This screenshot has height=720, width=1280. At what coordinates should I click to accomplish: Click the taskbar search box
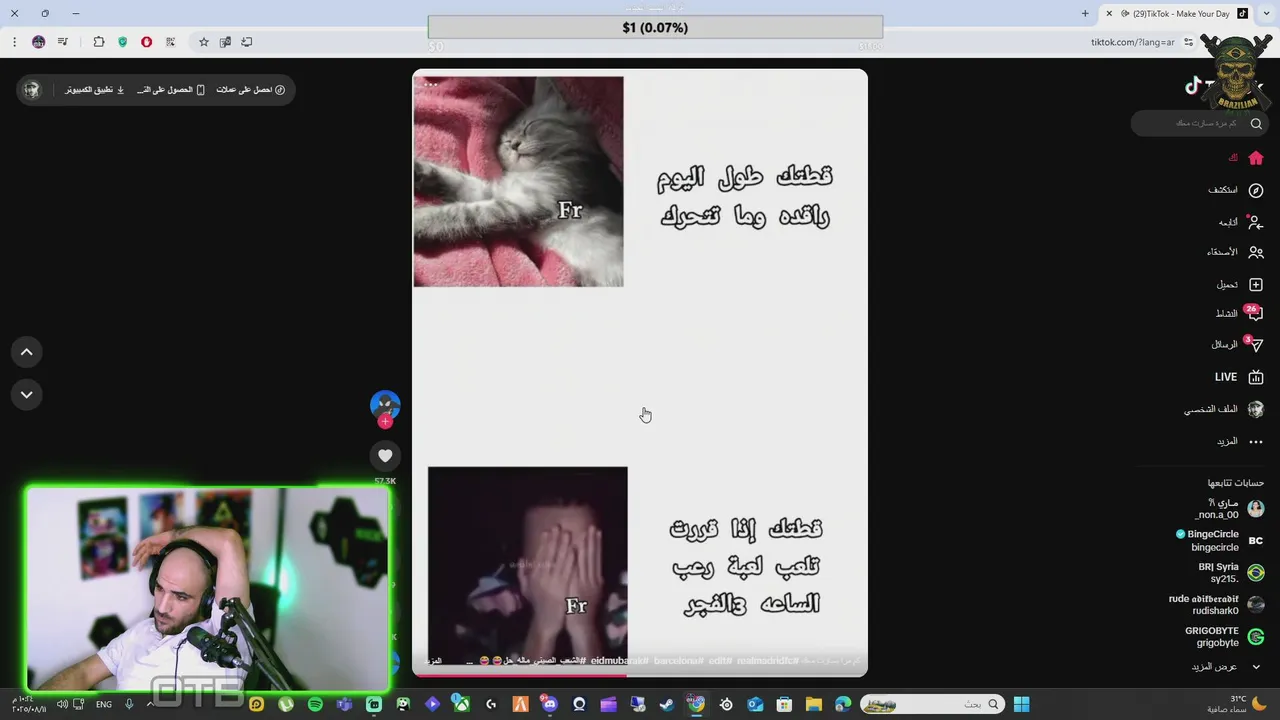coord(930,705)
